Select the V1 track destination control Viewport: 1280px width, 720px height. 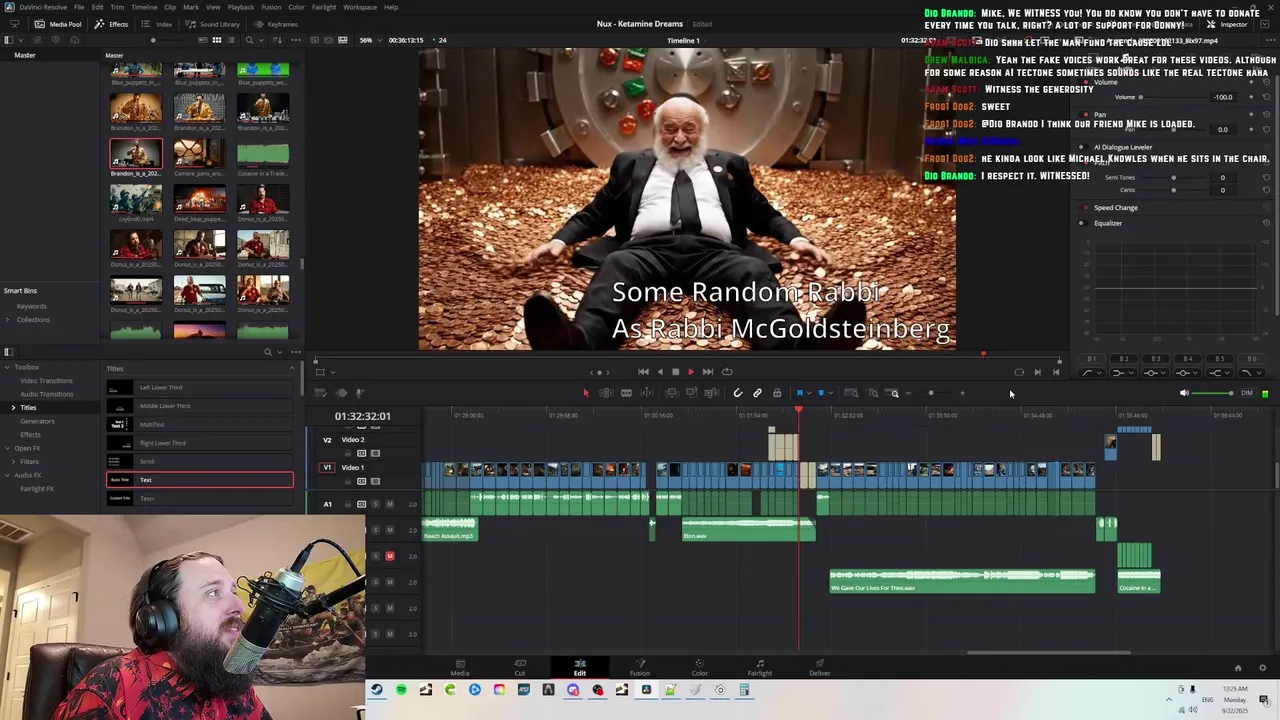(x=327, y=467)
